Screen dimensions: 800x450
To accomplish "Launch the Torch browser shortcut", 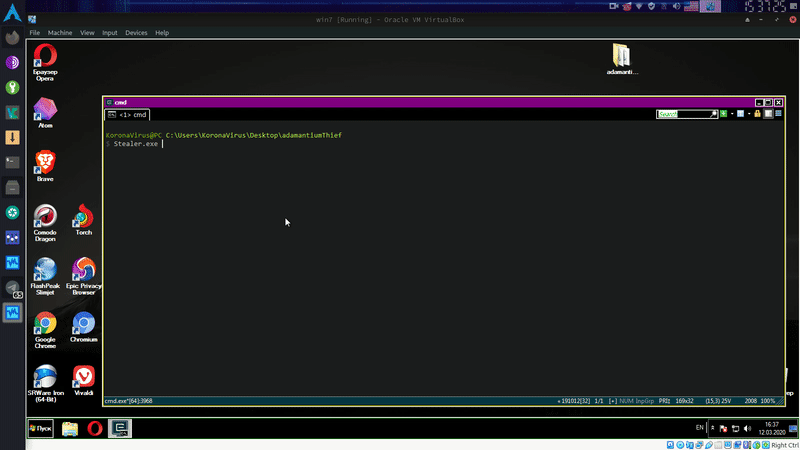I will tap(84, 219).
